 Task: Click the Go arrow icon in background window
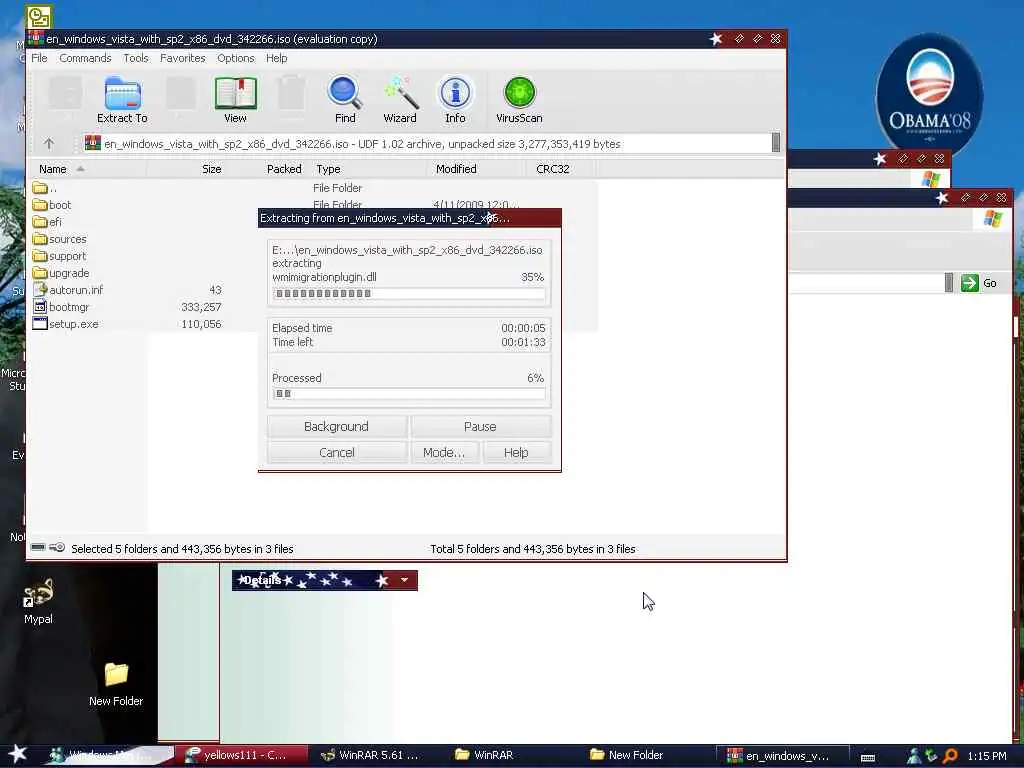[x=970, y=283]
